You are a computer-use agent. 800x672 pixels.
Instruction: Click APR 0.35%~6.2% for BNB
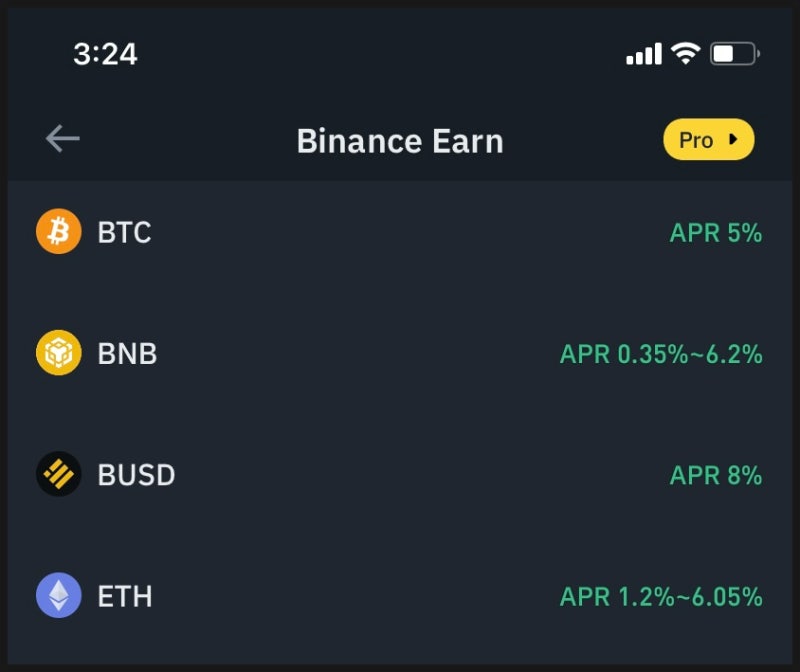click(661, 354)
